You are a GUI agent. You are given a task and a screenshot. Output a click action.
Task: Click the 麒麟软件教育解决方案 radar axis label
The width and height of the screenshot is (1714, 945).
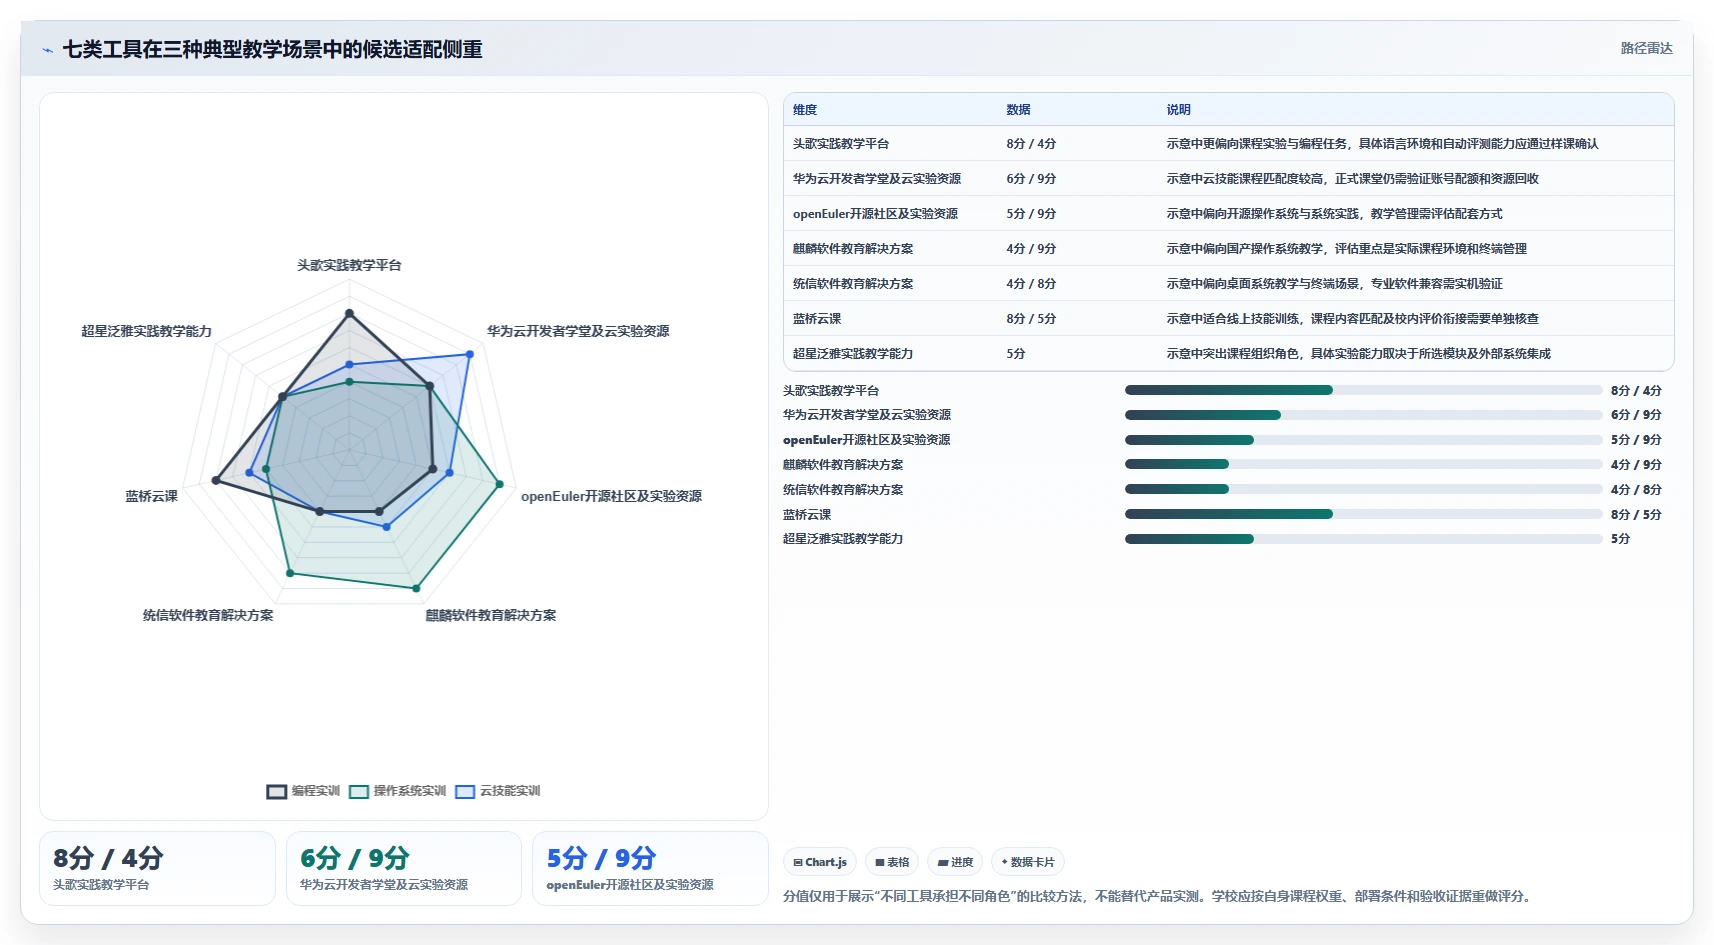point(491,615)
